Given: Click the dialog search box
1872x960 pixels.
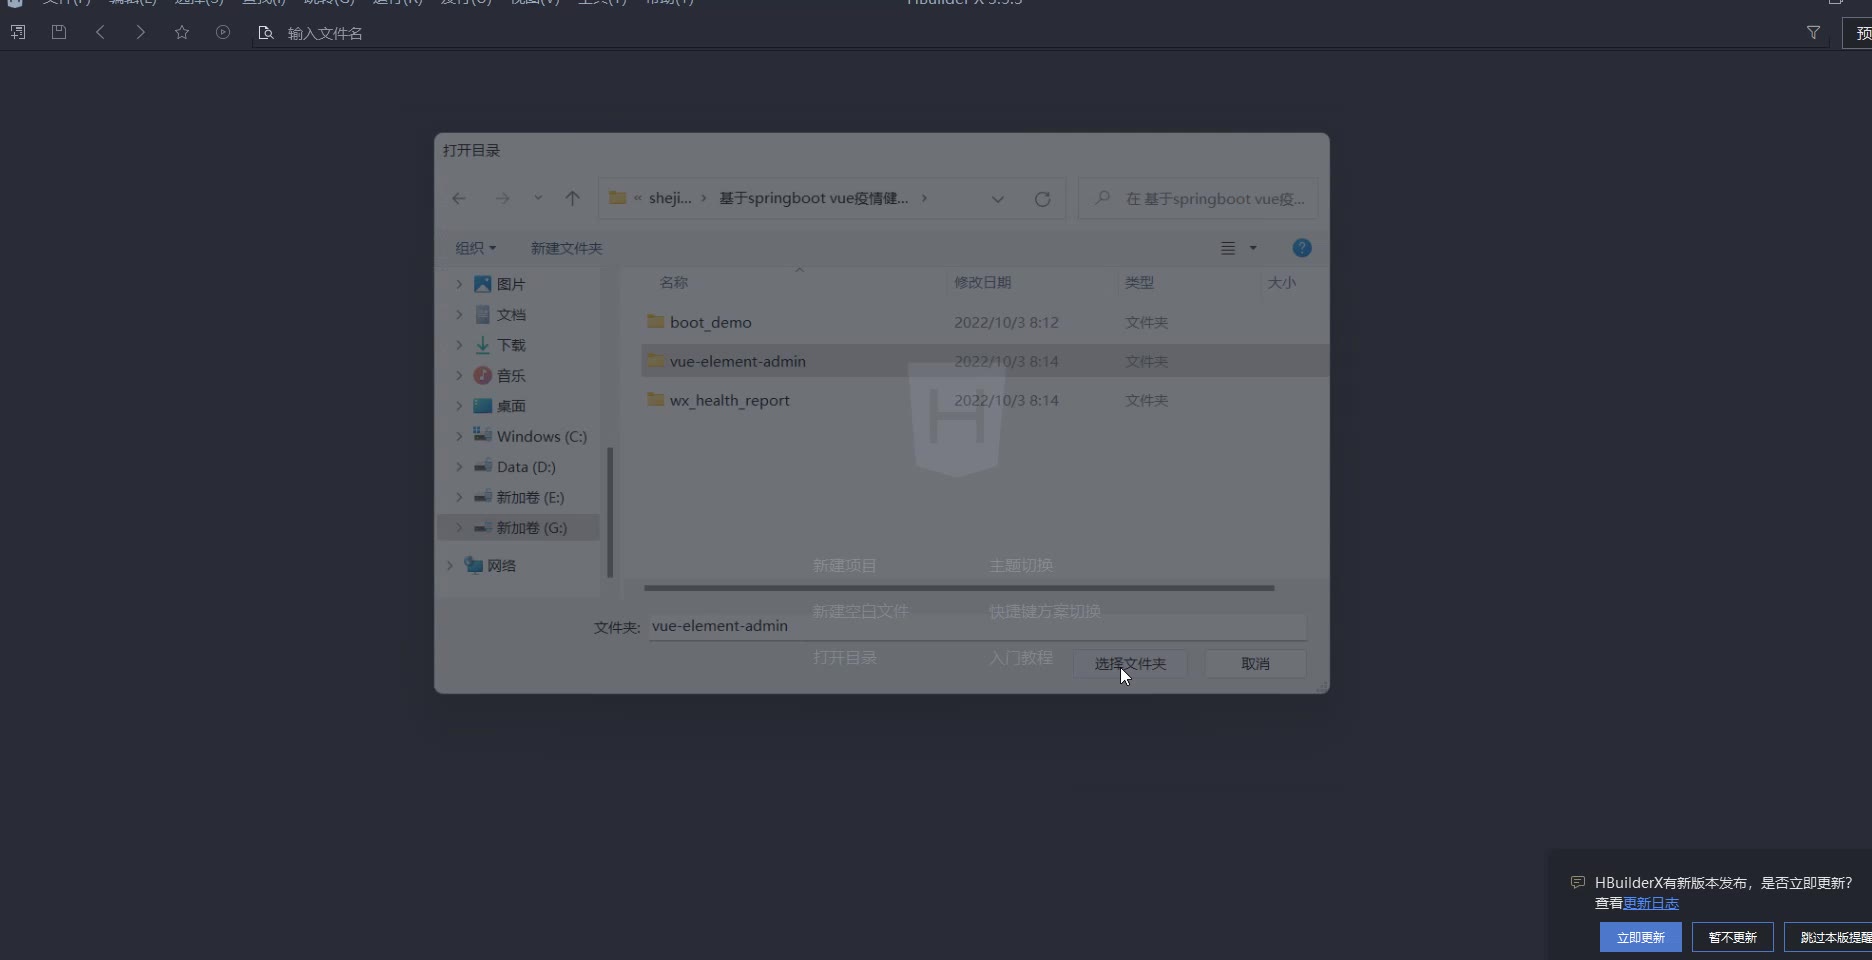Looking at the screenshot, I should tap(1198, 198).
